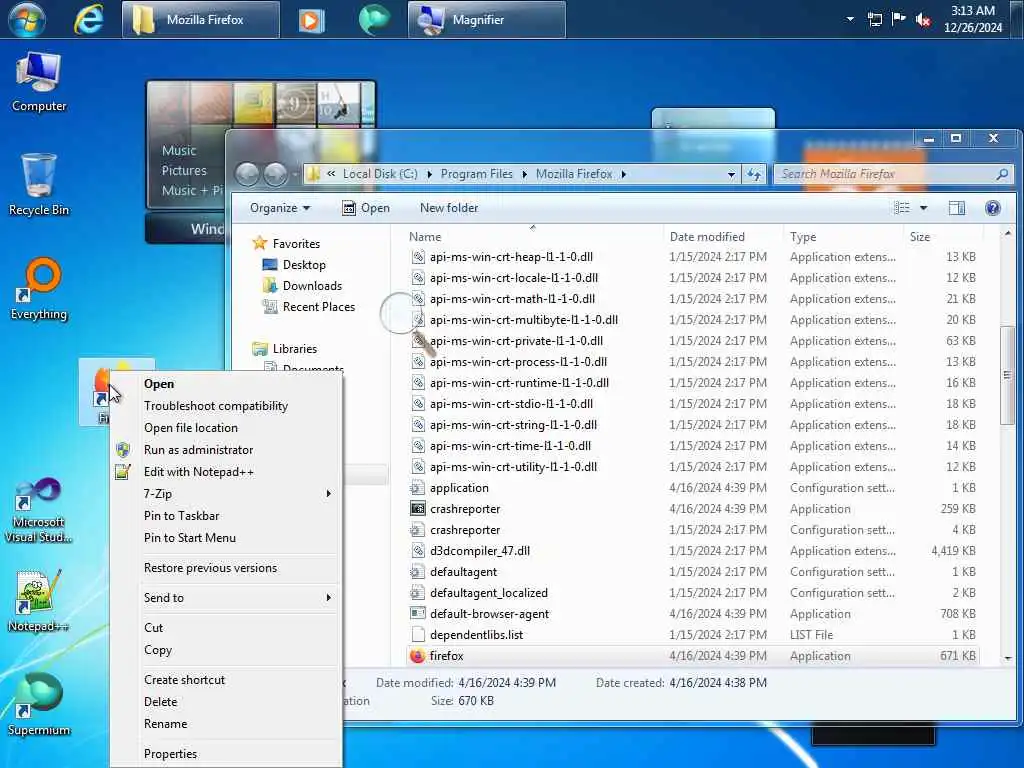Choose Cut in context menu

pyautogui.click(x=226, y=628)
